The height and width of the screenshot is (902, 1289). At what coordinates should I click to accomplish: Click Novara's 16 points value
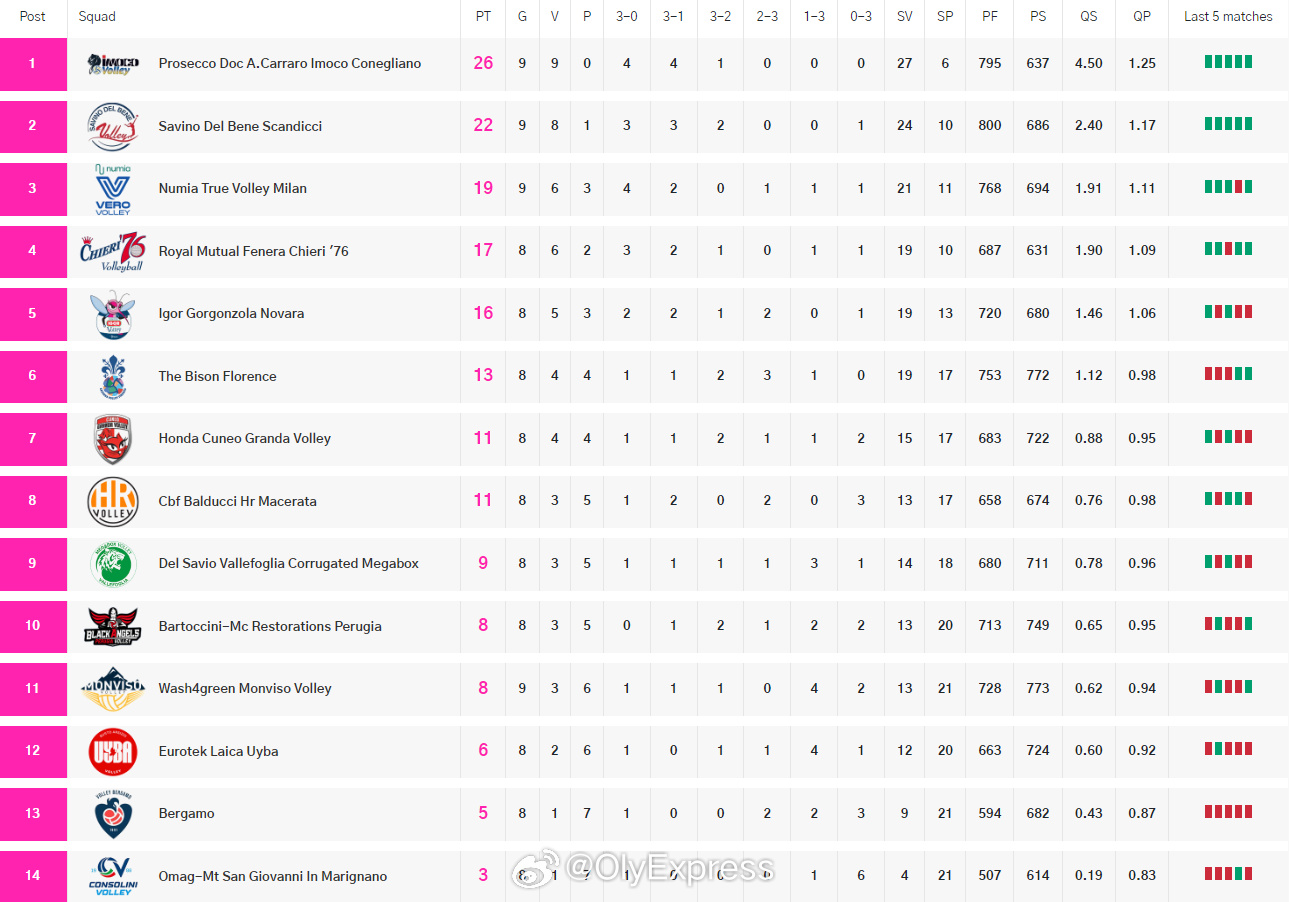point(483,313)
